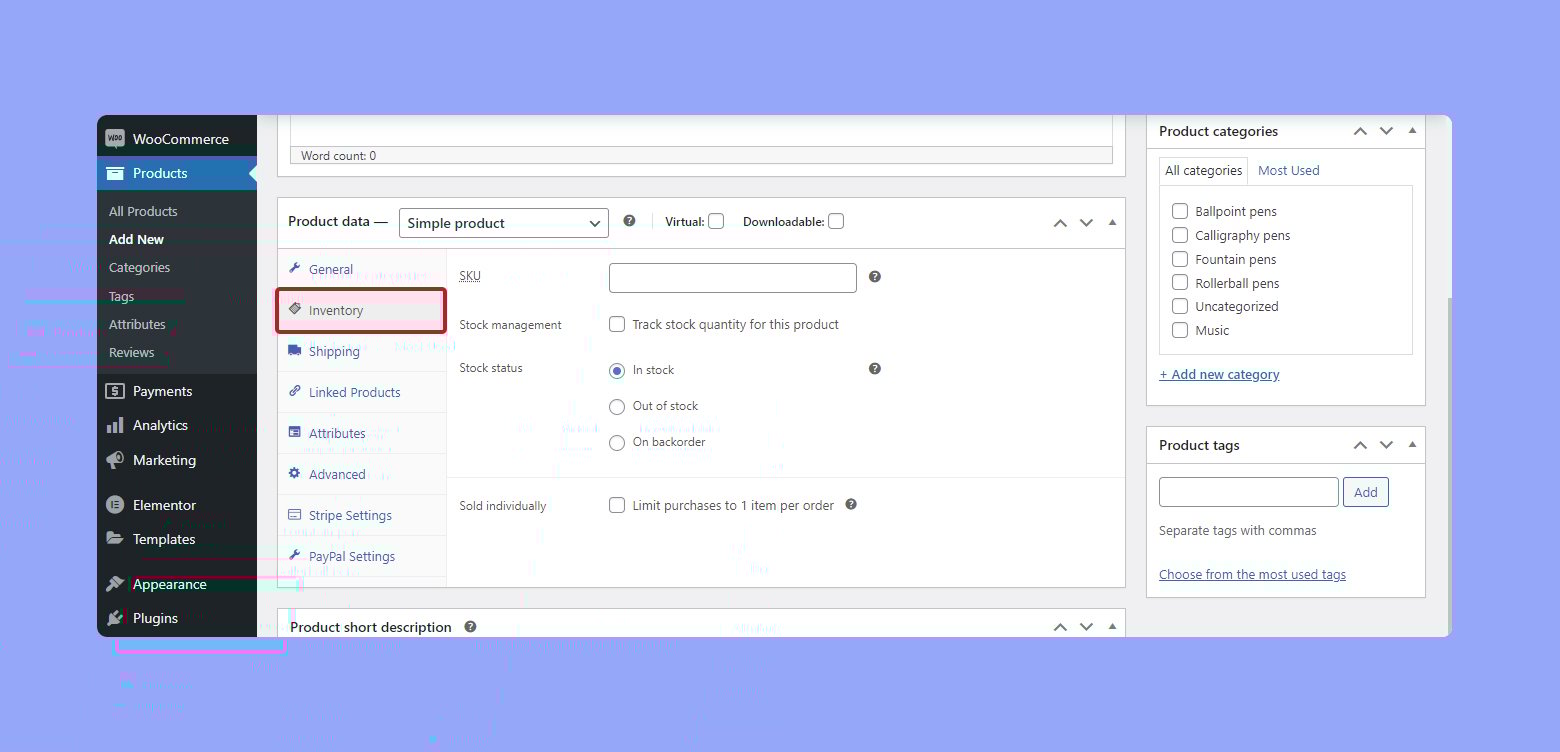Click the Elementor icon in sidebar
Screen dimensions: 1560x752
point(115,505)
